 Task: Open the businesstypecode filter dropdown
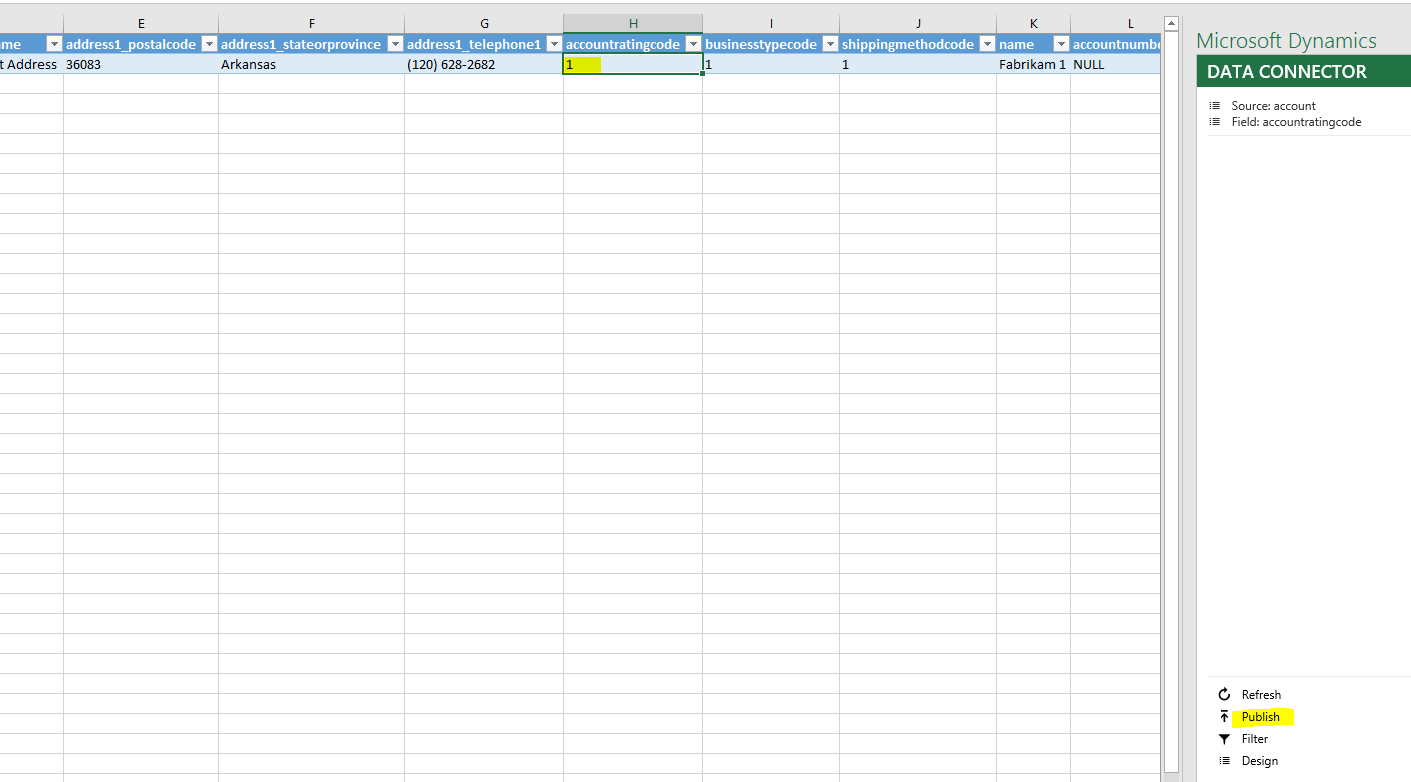(830, 44)
